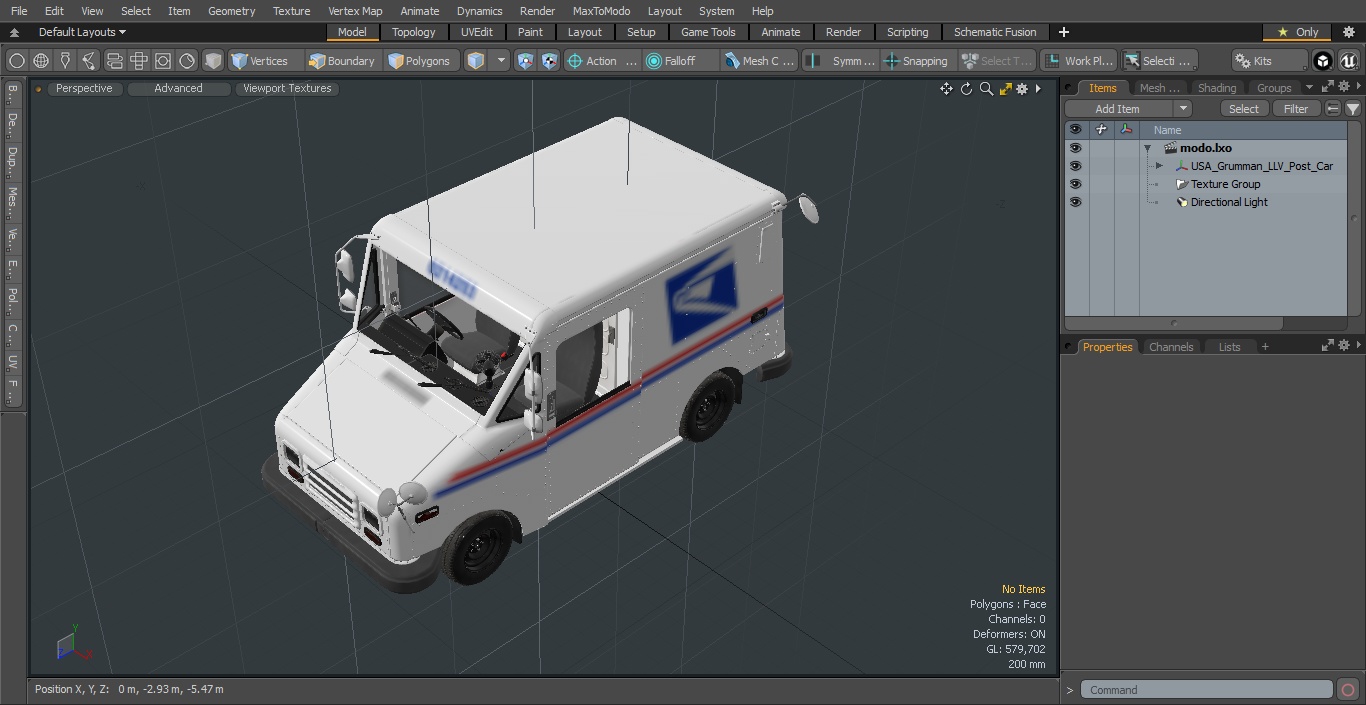
Task: Toggle the star Only button
Action: [1297, 32]
